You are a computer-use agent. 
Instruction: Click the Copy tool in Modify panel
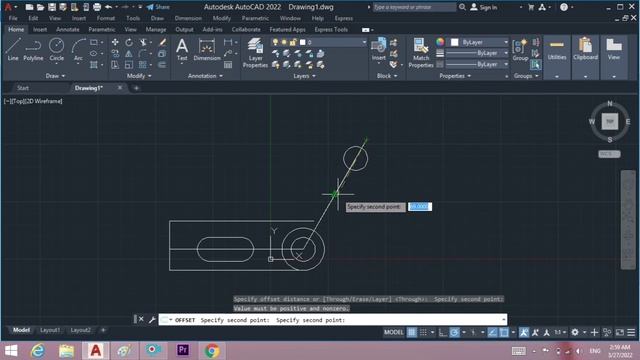click(115, 53)
